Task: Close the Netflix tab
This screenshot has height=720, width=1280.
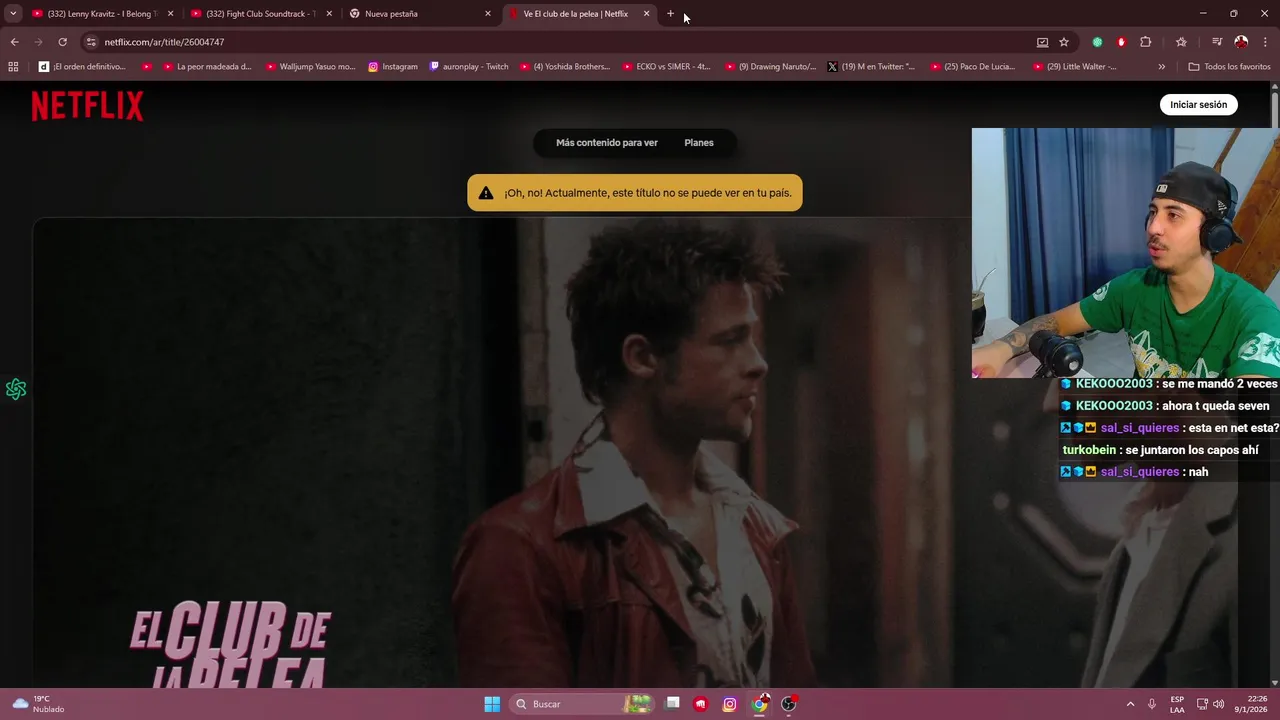Action: [647, 14]
